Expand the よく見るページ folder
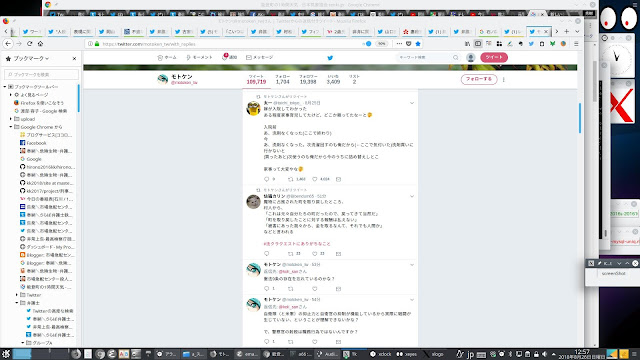Image resolution: width=640 pixels, height=360 pixels. click(x=11, y=95)
